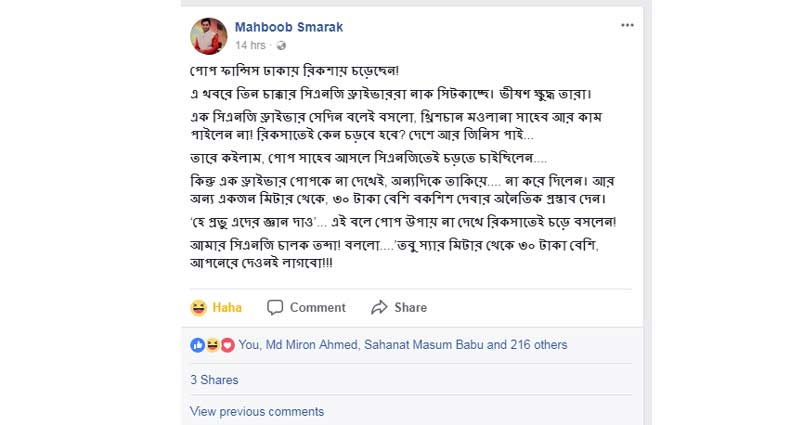The image size is (790, 425).
Task: Click the "14 hrs" post timestamp
Action: point(250,46)
